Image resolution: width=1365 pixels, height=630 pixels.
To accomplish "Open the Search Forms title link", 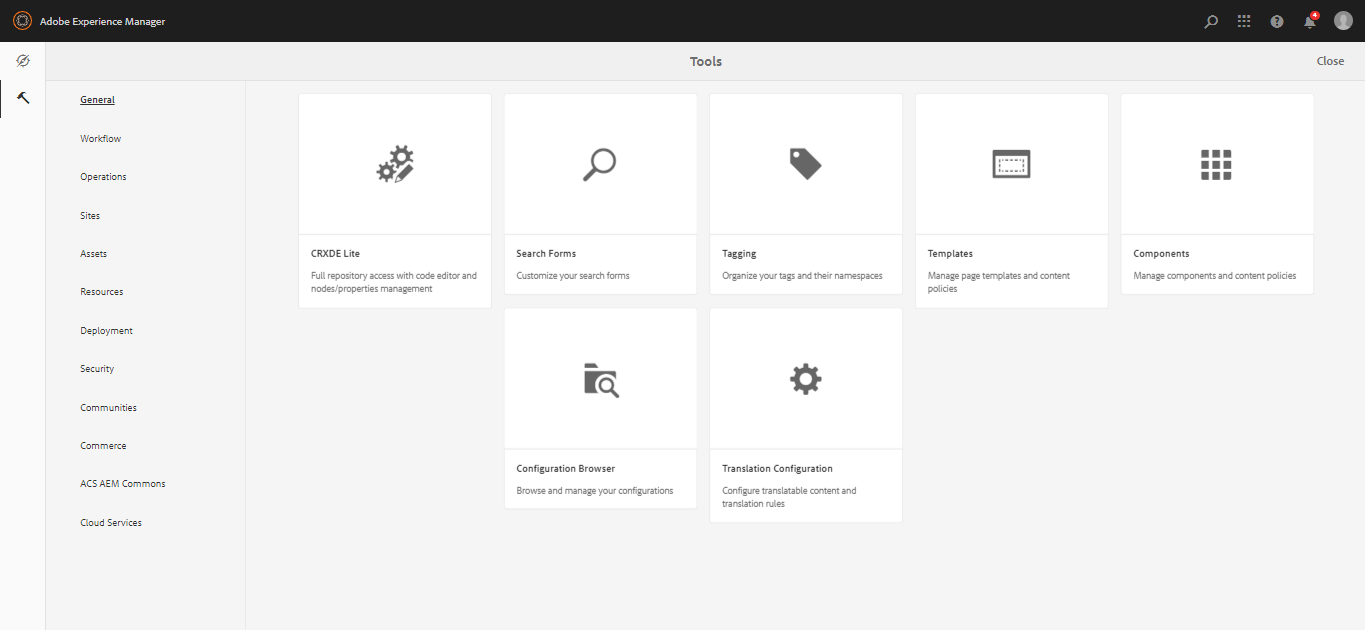I will (546, 254).
